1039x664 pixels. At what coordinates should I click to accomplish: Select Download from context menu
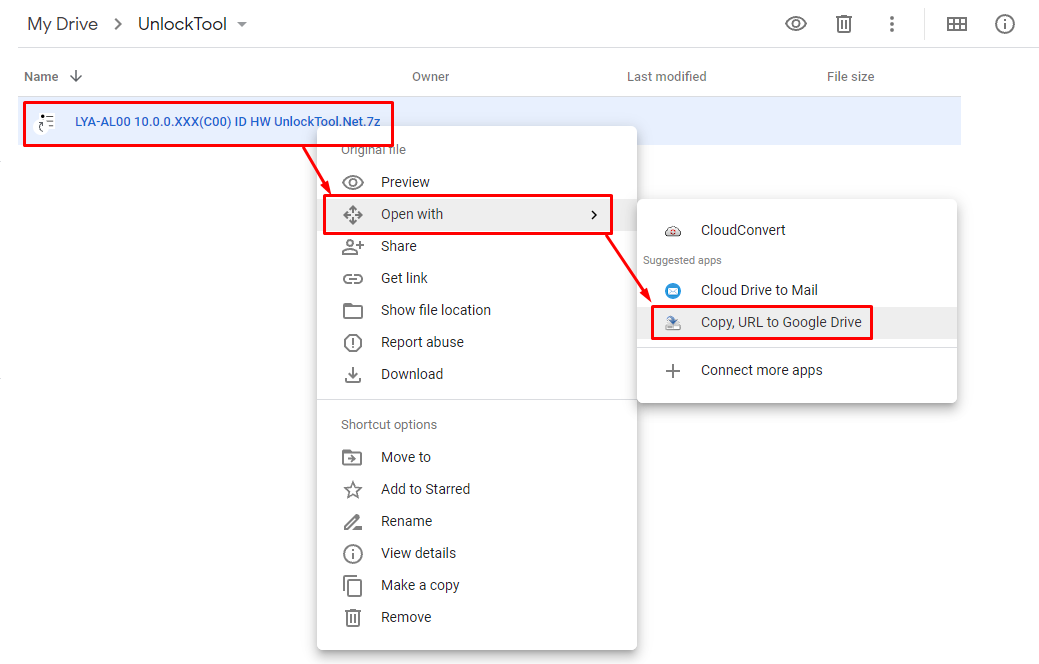tap(476, 374)
